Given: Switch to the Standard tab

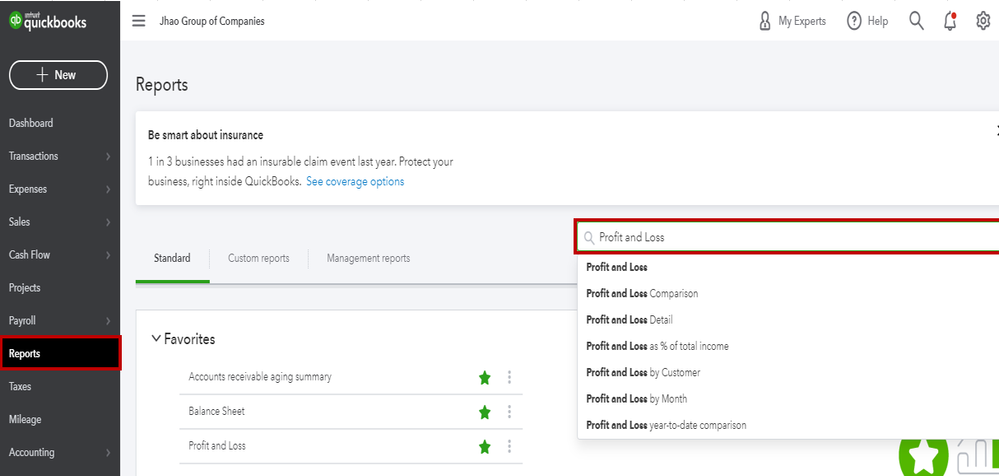Looking at the screenshot, I should [x=172, y=258].
